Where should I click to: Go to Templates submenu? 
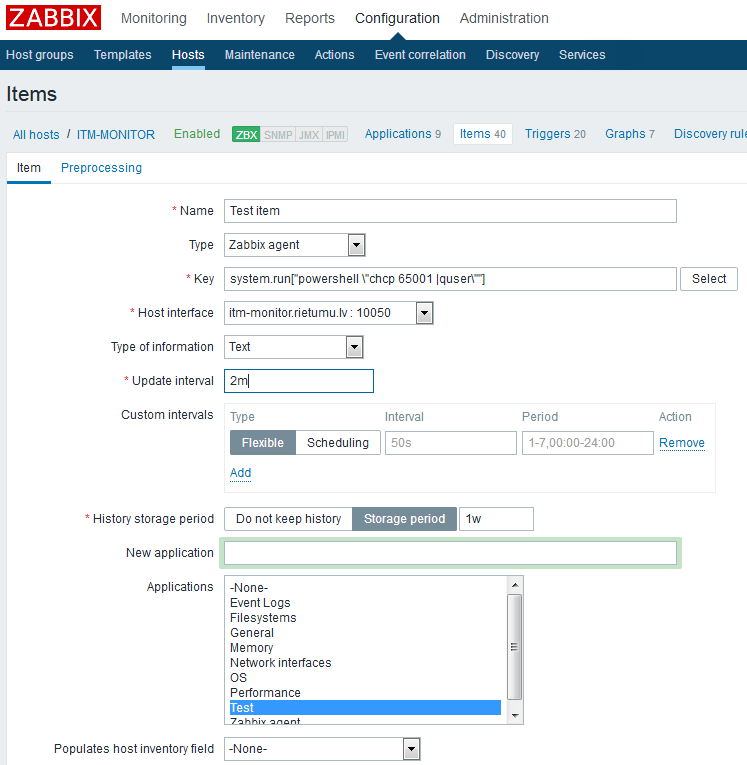tap(122, 55)
